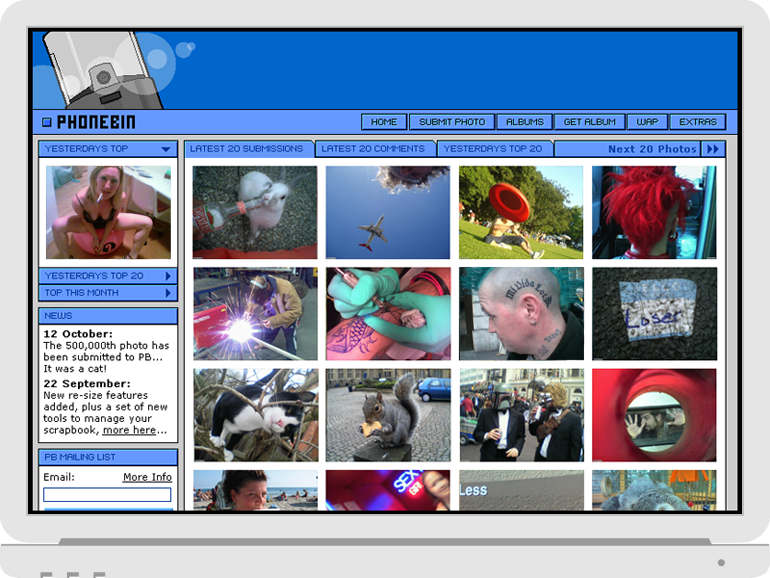
Task: Go to the HOME menu item
Action: (x=384, y=122)
